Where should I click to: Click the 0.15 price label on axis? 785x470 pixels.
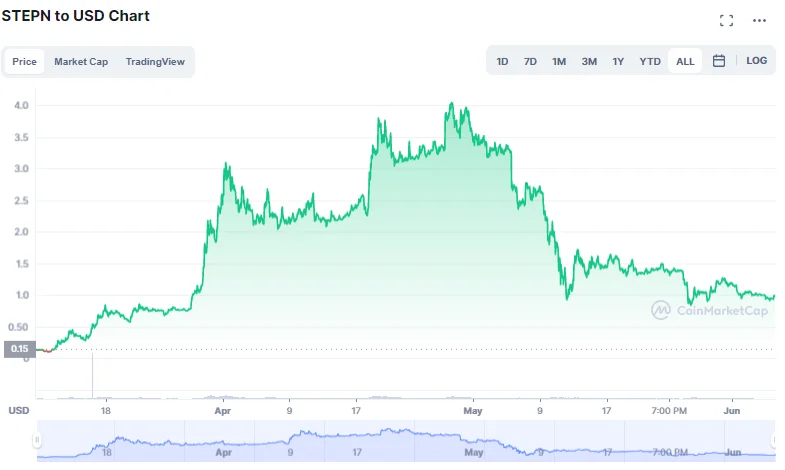pos(20,348)
